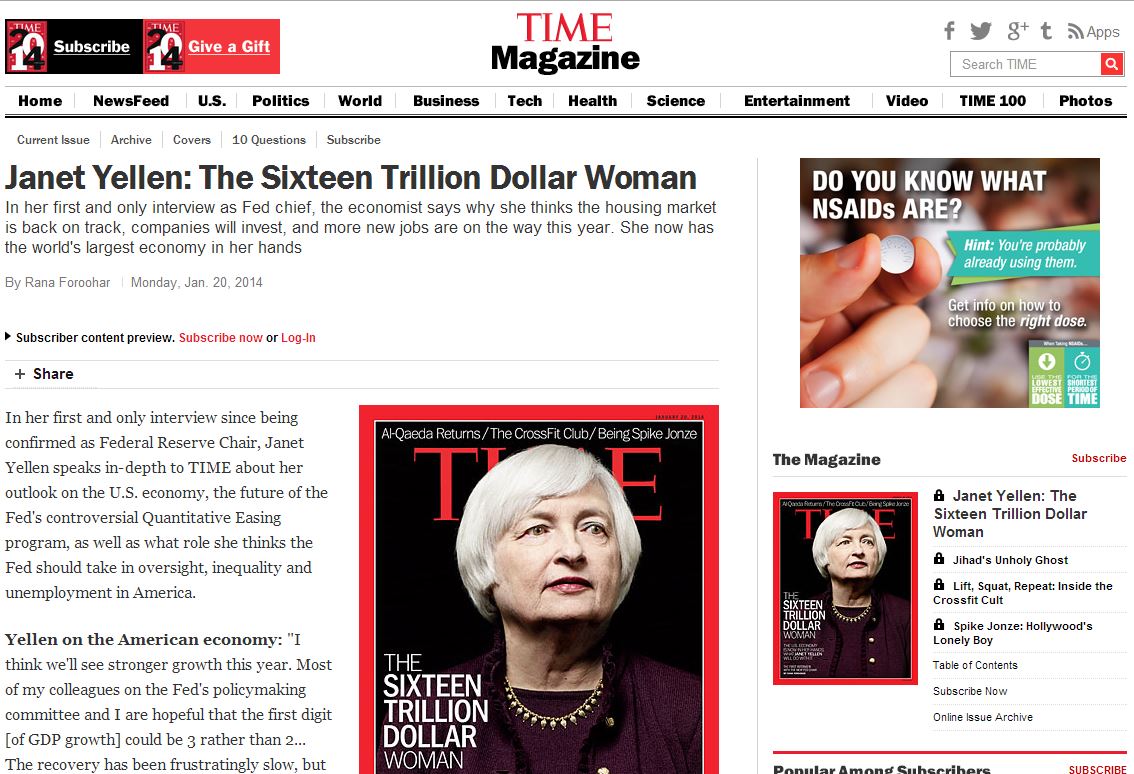Open TIME's Twitter bird icon
1134x774 pixels.
pos(981,31)
